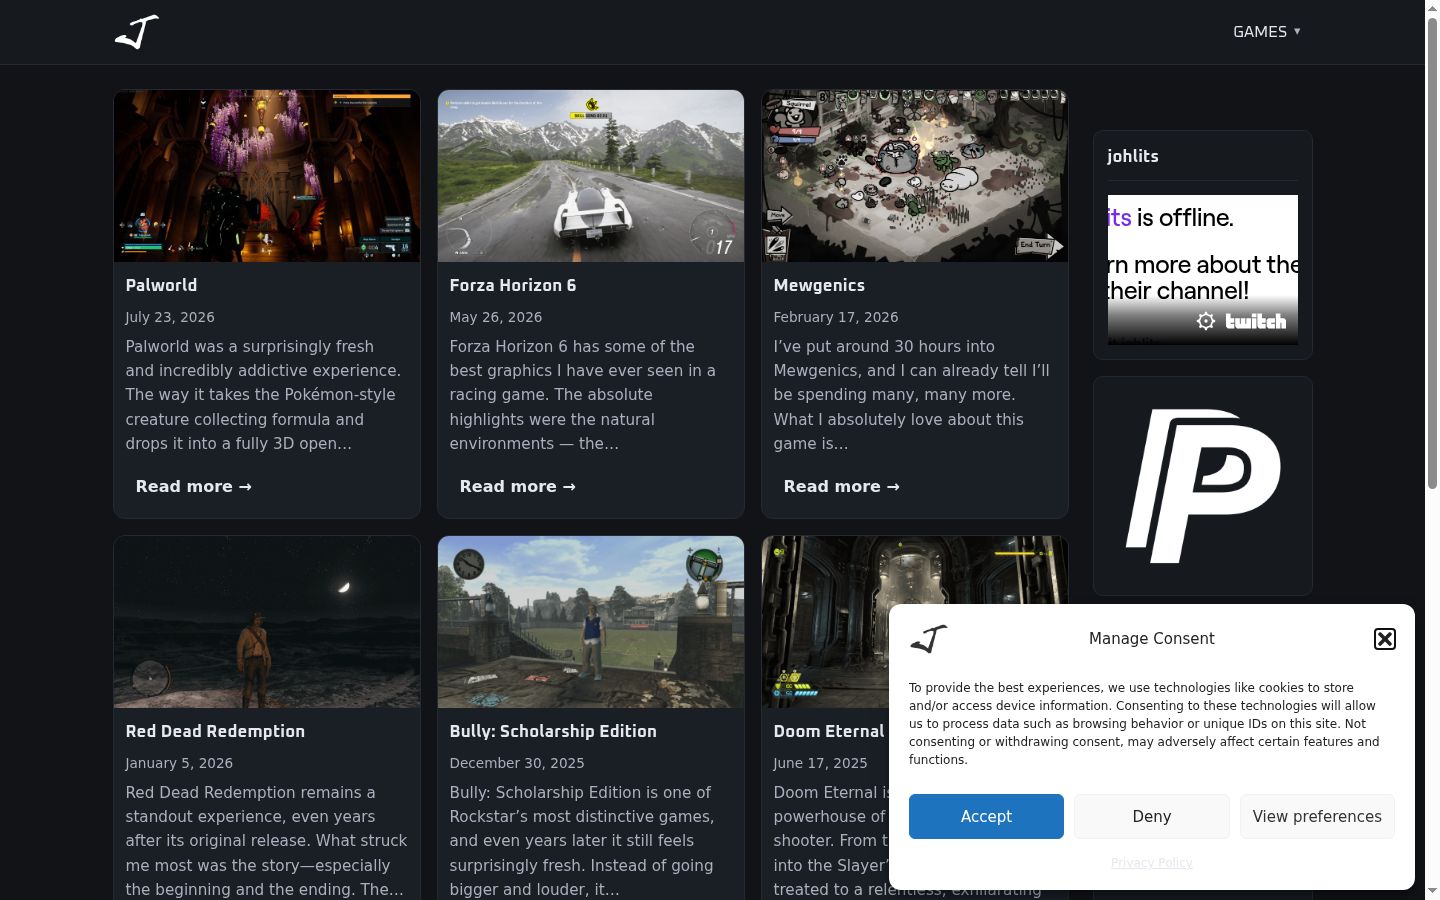Open the Red Dead Redemption title link
The width and height of the screenshot is (1440, 900).
[215, 731]
